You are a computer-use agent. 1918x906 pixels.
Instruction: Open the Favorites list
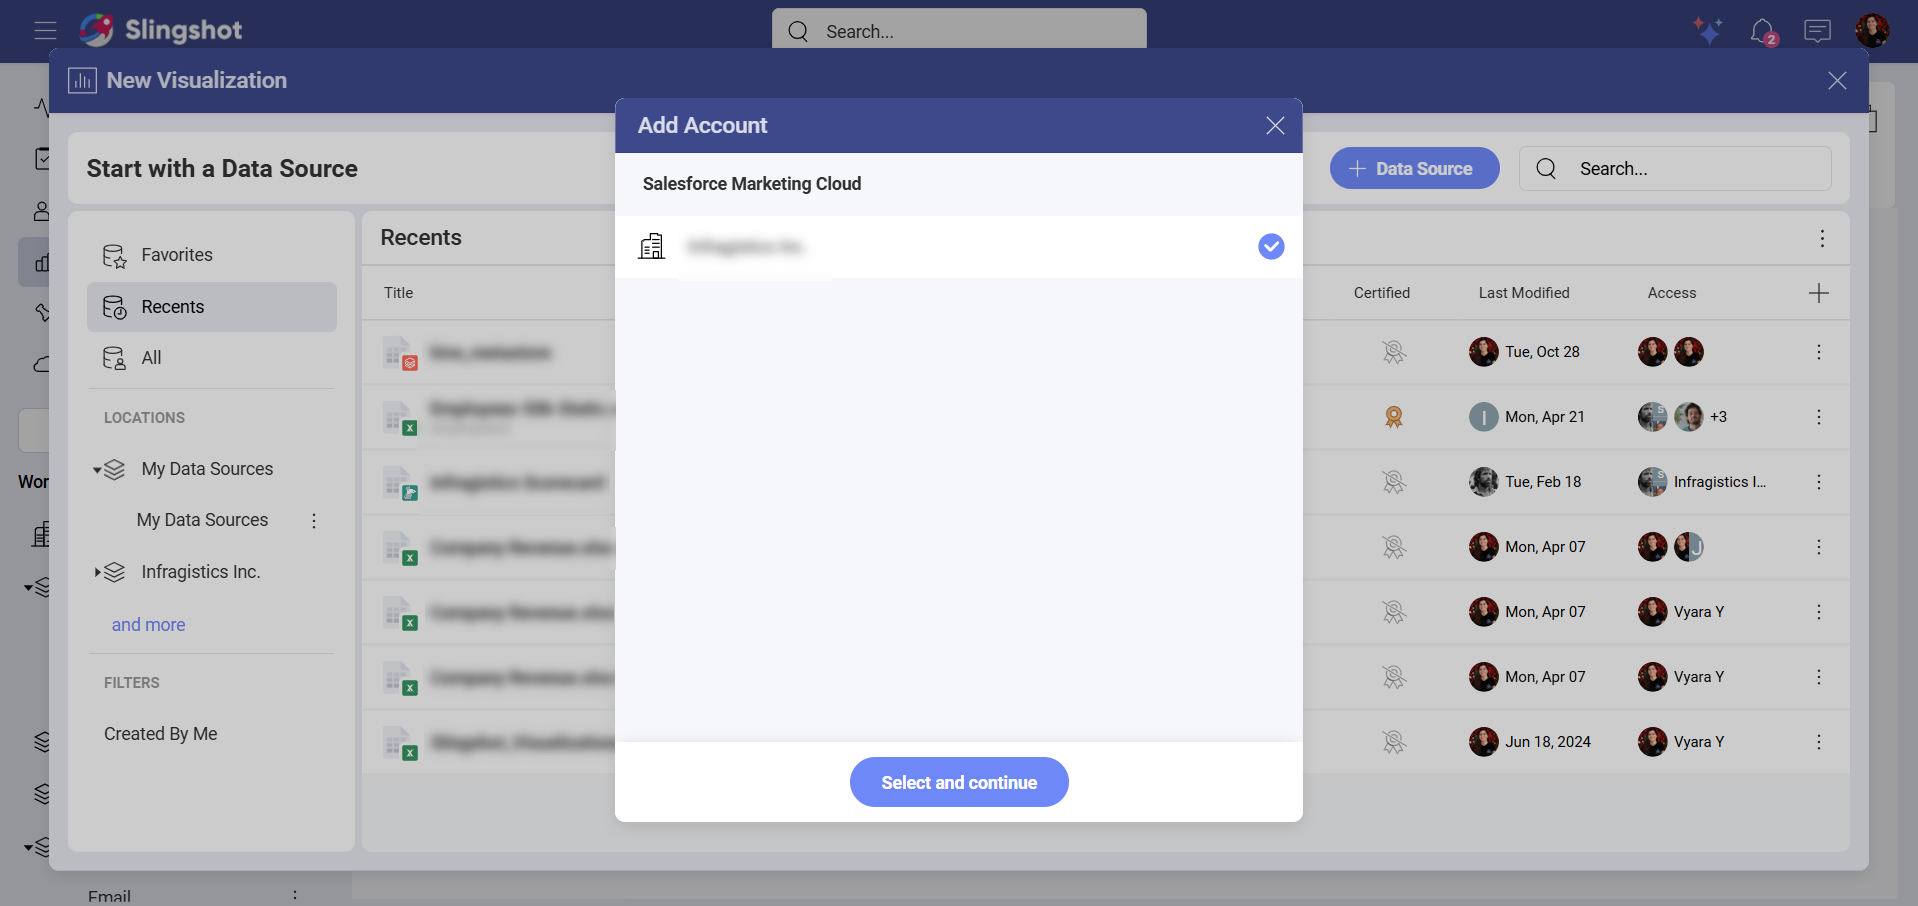[x=212, y=255]
